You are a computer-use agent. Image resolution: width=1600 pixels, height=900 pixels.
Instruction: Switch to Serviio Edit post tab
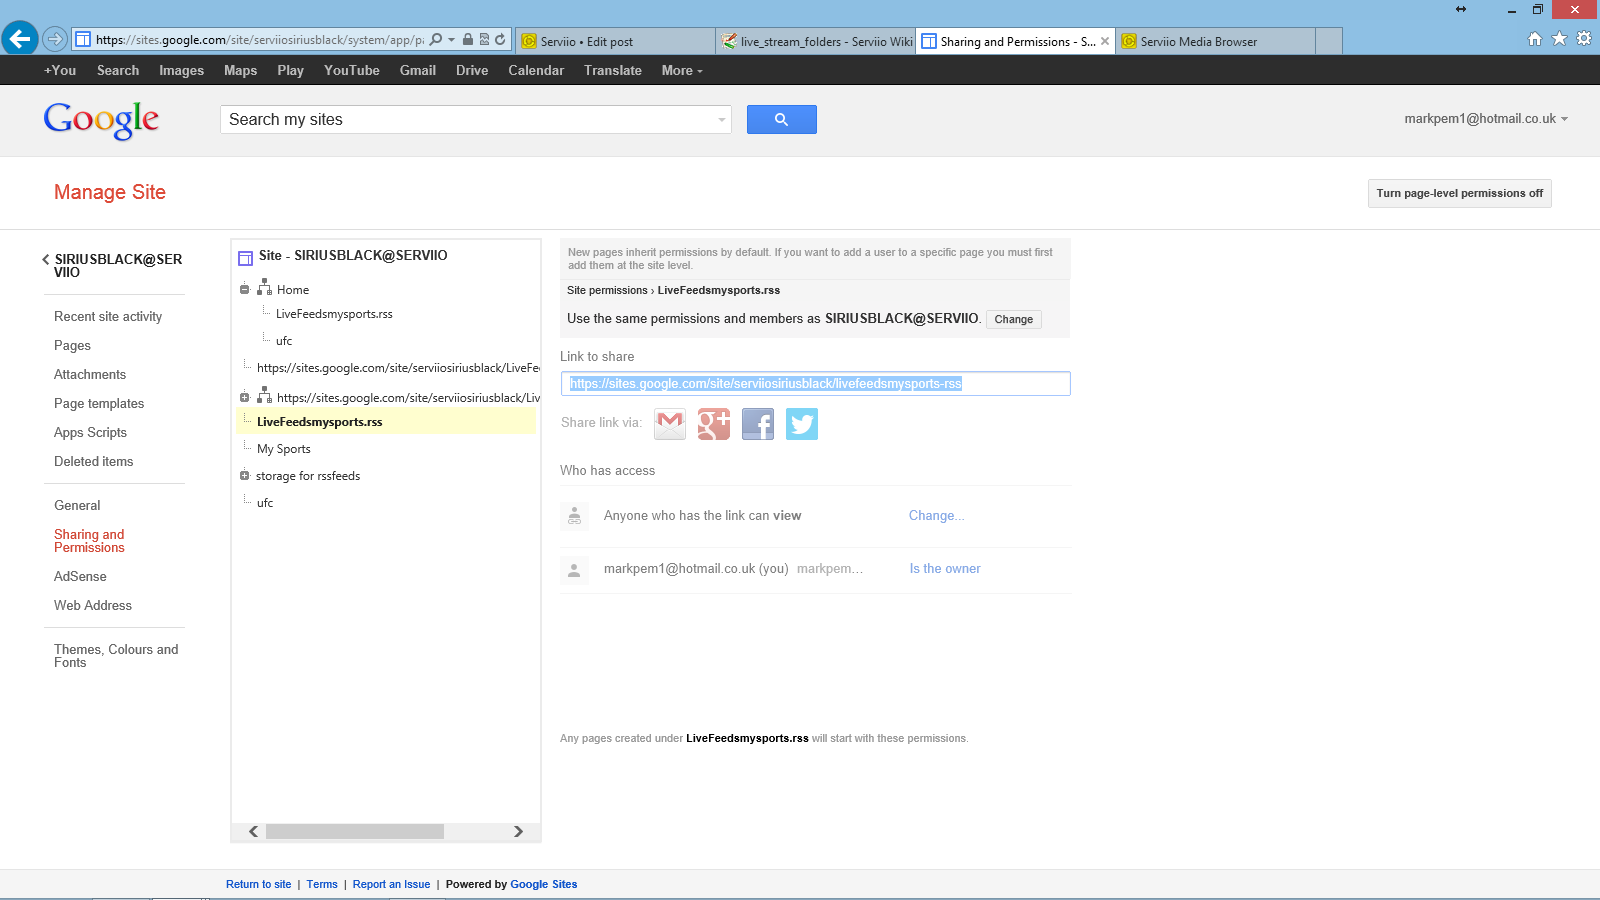[x=615, y=41]
